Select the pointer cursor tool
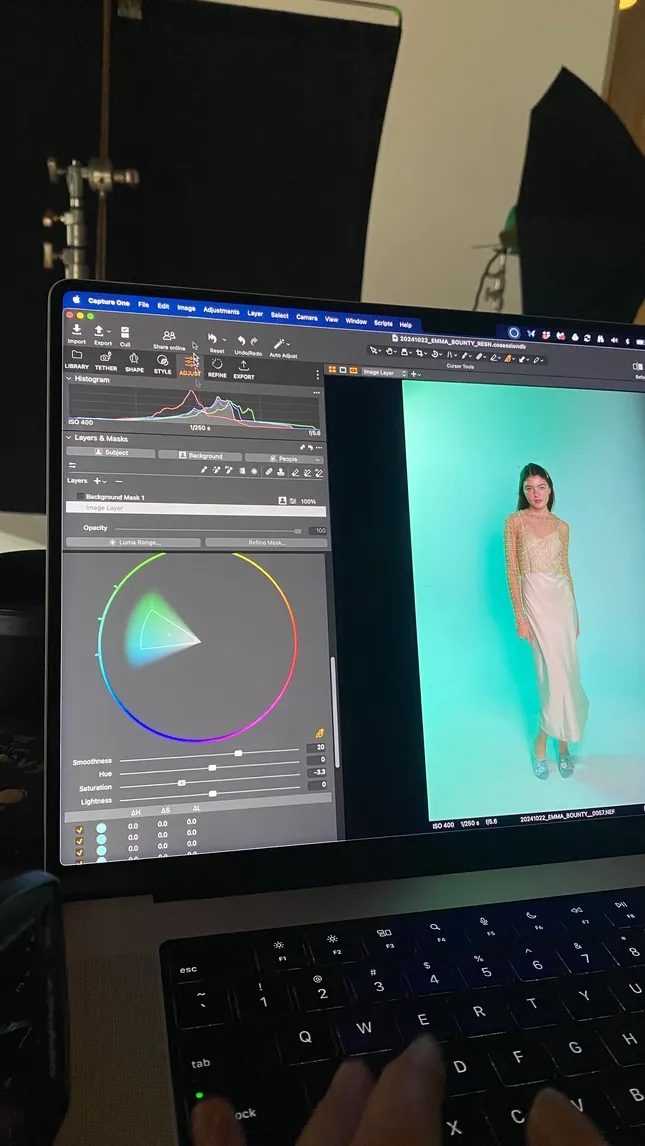645x1146 pixels. (x=375, y=350)
